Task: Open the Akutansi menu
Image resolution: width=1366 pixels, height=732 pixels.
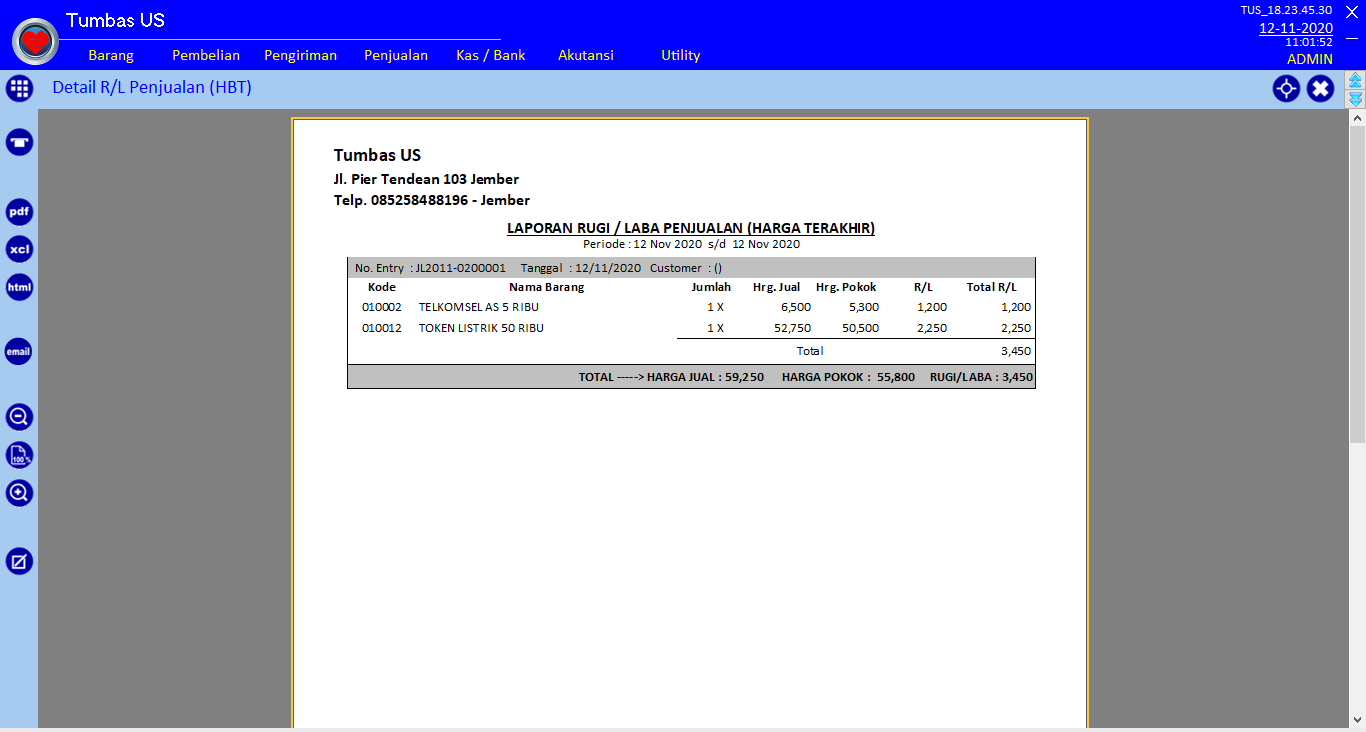Action: tap(586, 55)
